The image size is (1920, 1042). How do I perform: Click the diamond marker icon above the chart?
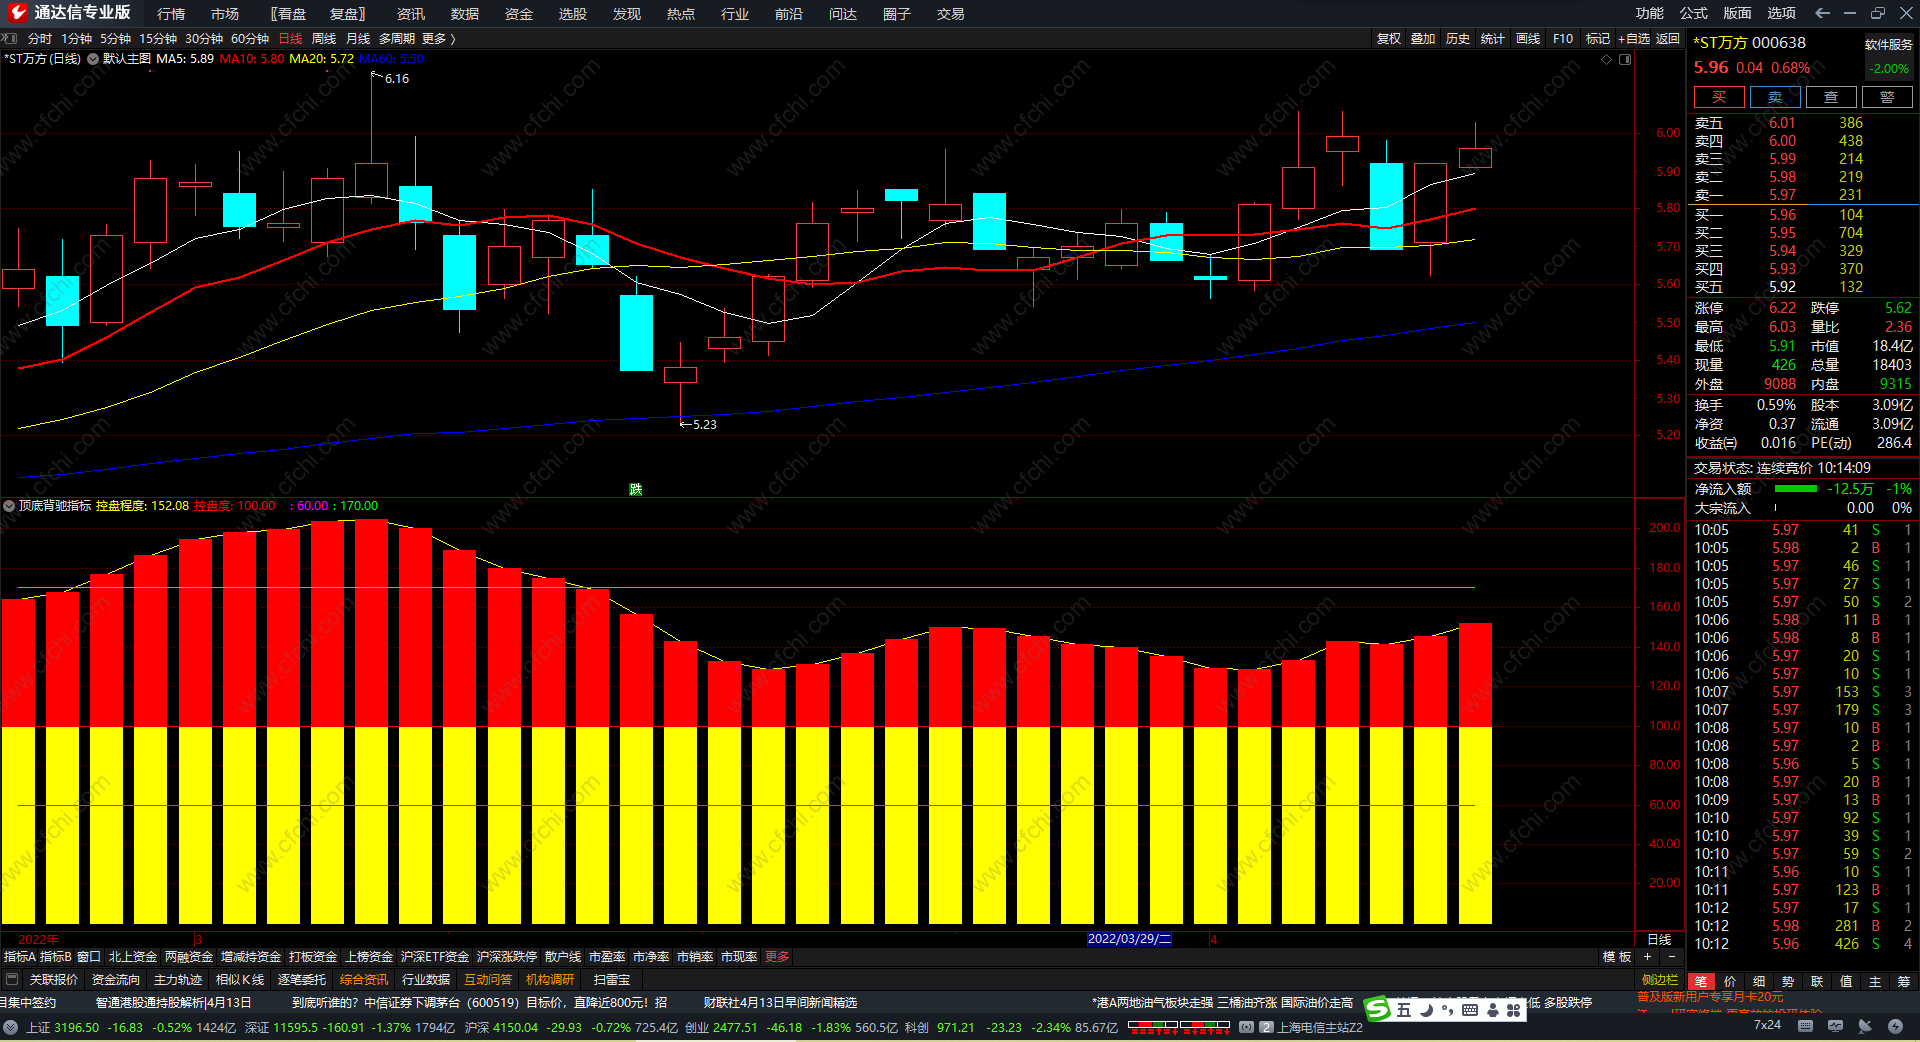click(1607, 59)
